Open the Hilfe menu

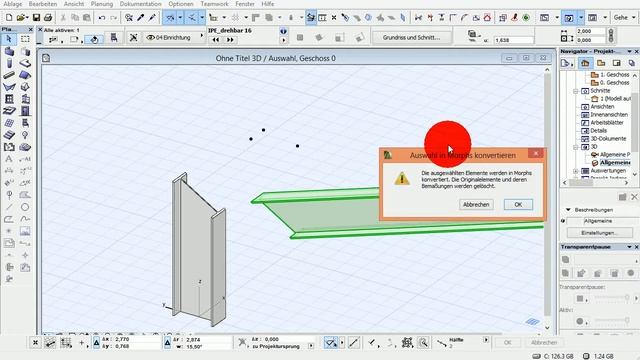267,4
